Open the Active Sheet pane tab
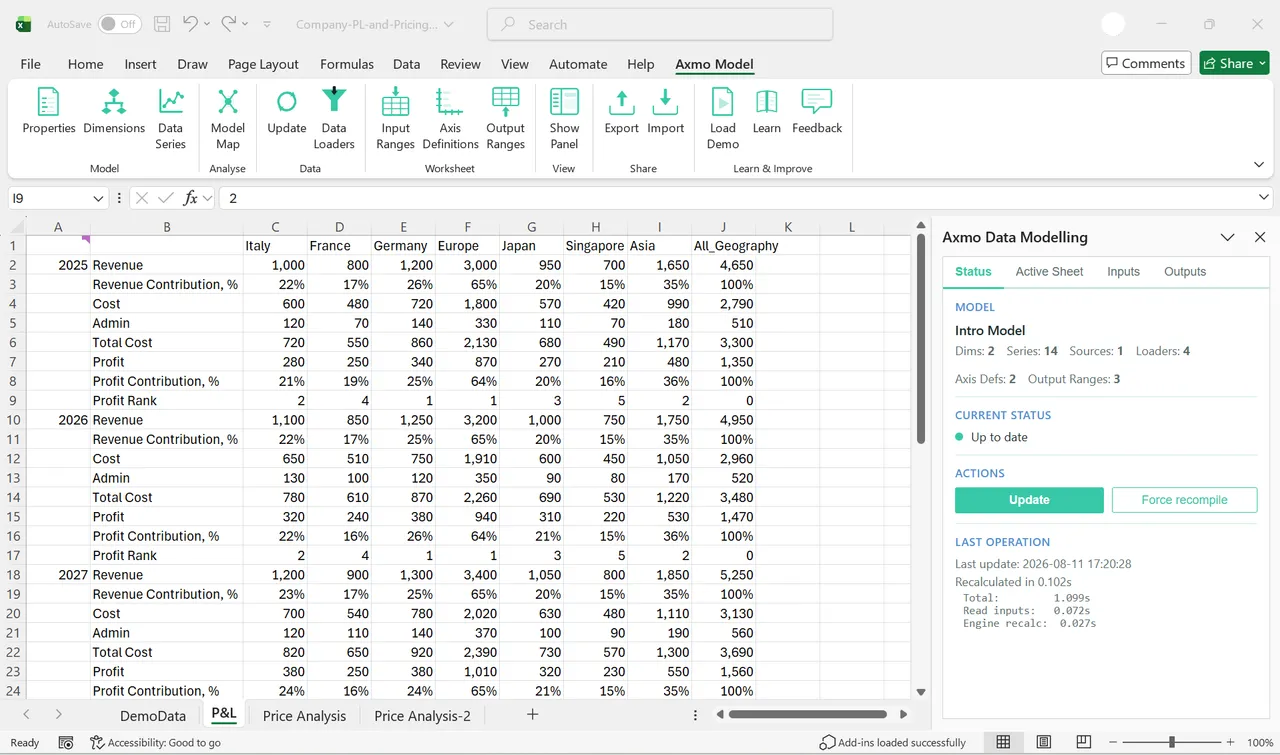The height and width of the screenshot is (755, 1280). point(1049,271)
